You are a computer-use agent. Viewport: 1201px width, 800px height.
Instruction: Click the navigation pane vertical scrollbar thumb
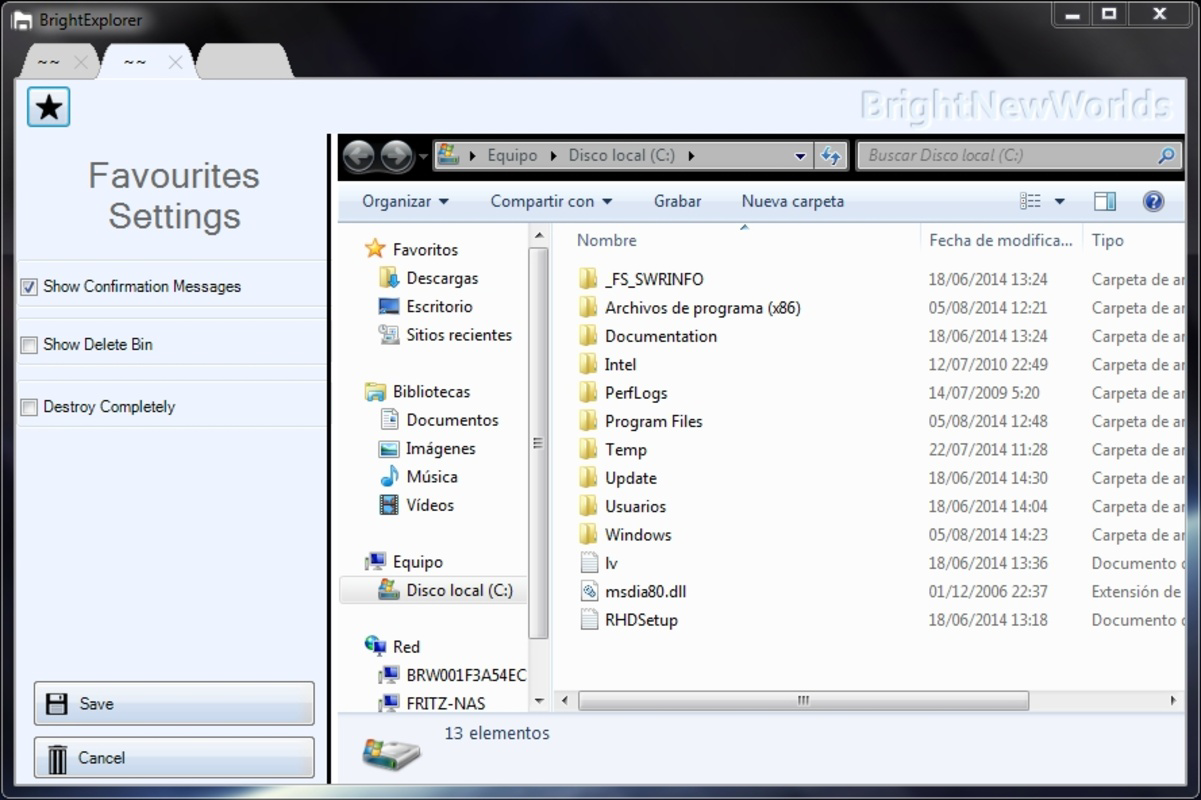(x=538, y=443)
